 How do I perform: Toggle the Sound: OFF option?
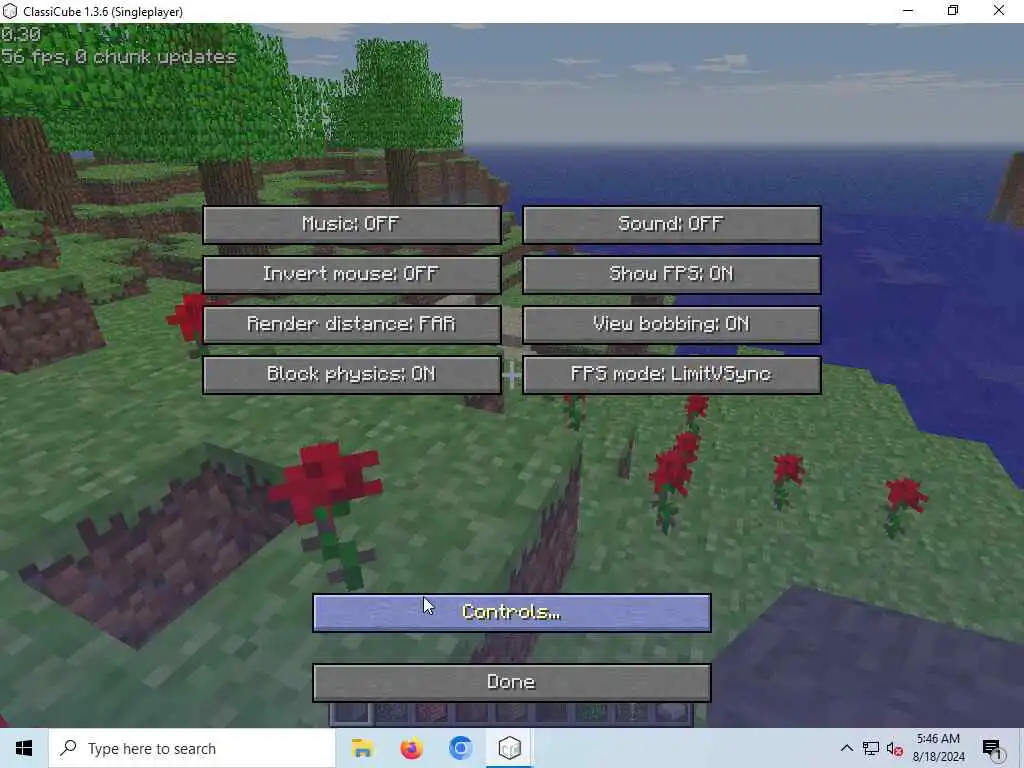(671, 225)
